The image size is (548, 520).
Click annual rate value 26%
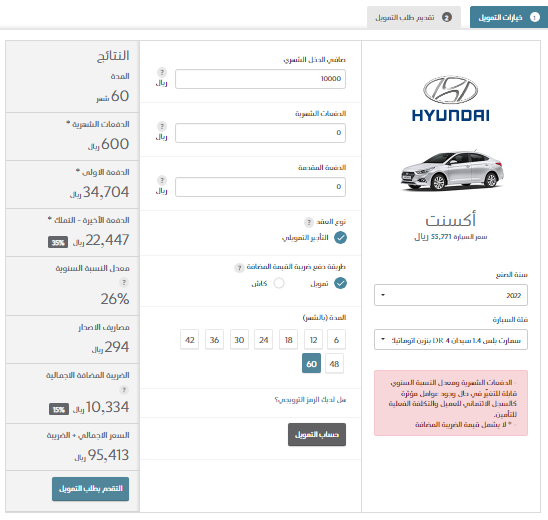(x=115, y=299)
